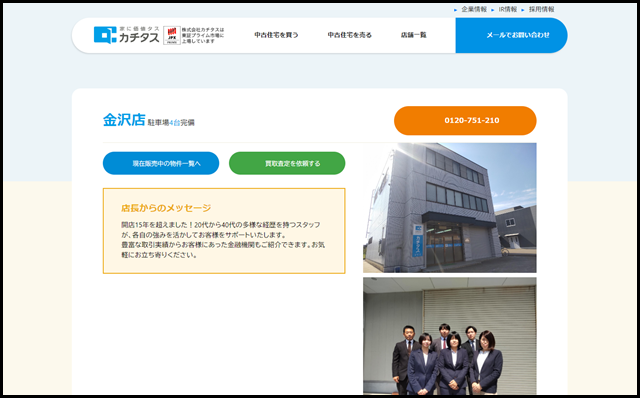Click the green 買取査定を依頼する button
640x398 pixels.
click(x=287, y=163)
